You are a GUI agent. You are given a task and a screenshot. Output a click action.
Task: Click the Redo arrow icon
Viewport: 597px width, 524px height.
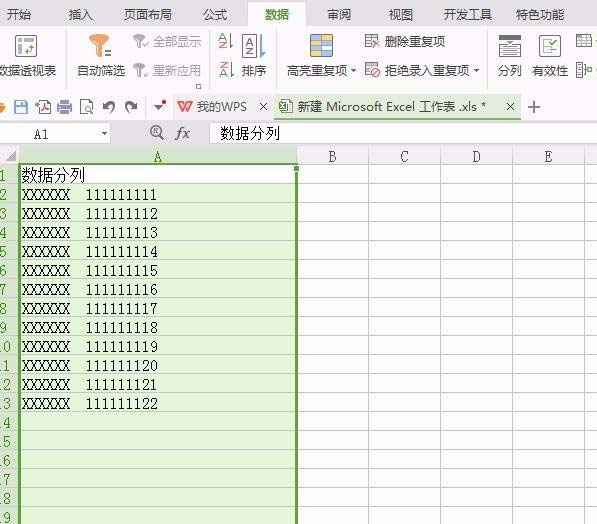point(131,107)
